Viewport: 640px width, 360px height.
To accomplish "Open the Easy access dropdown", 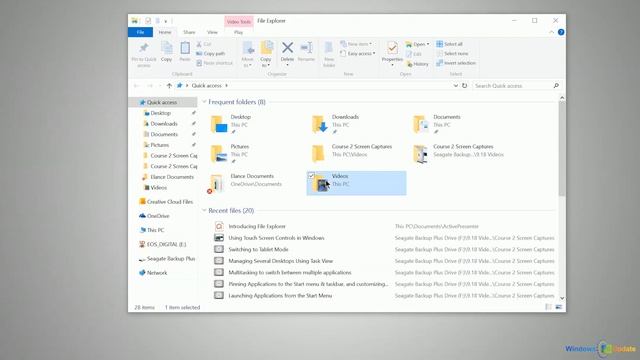I will click(358, 53).
